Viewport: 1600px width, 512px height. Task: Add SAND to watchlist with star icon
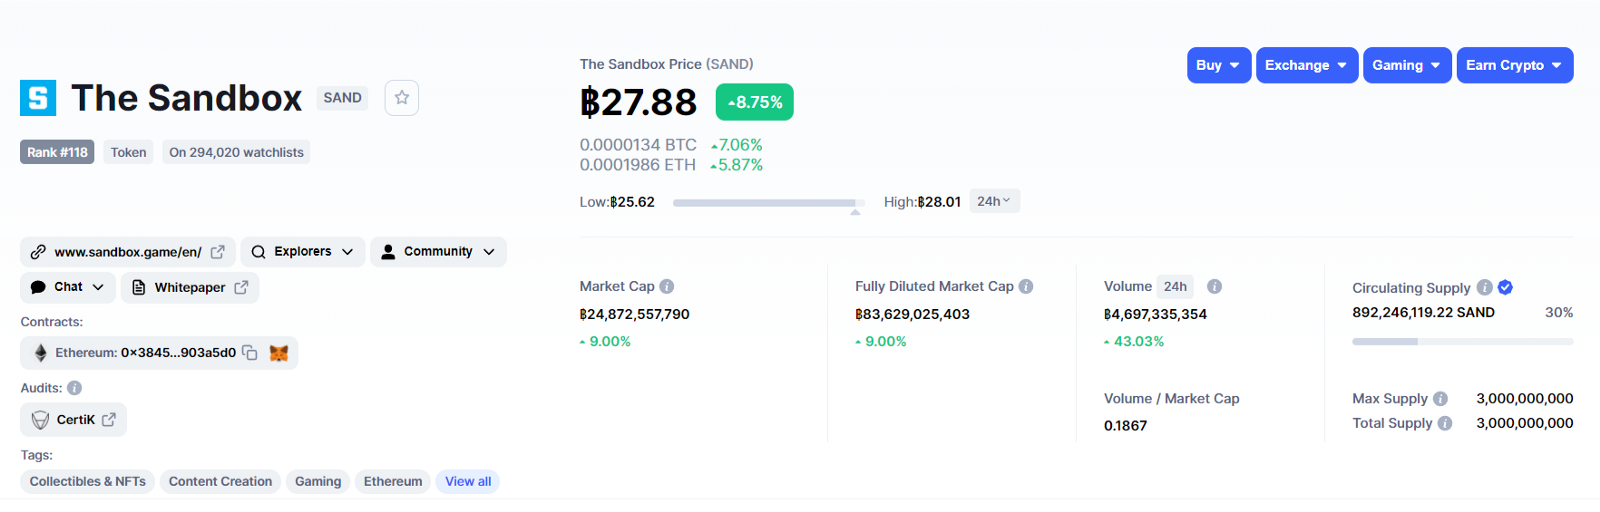point(402,98)
